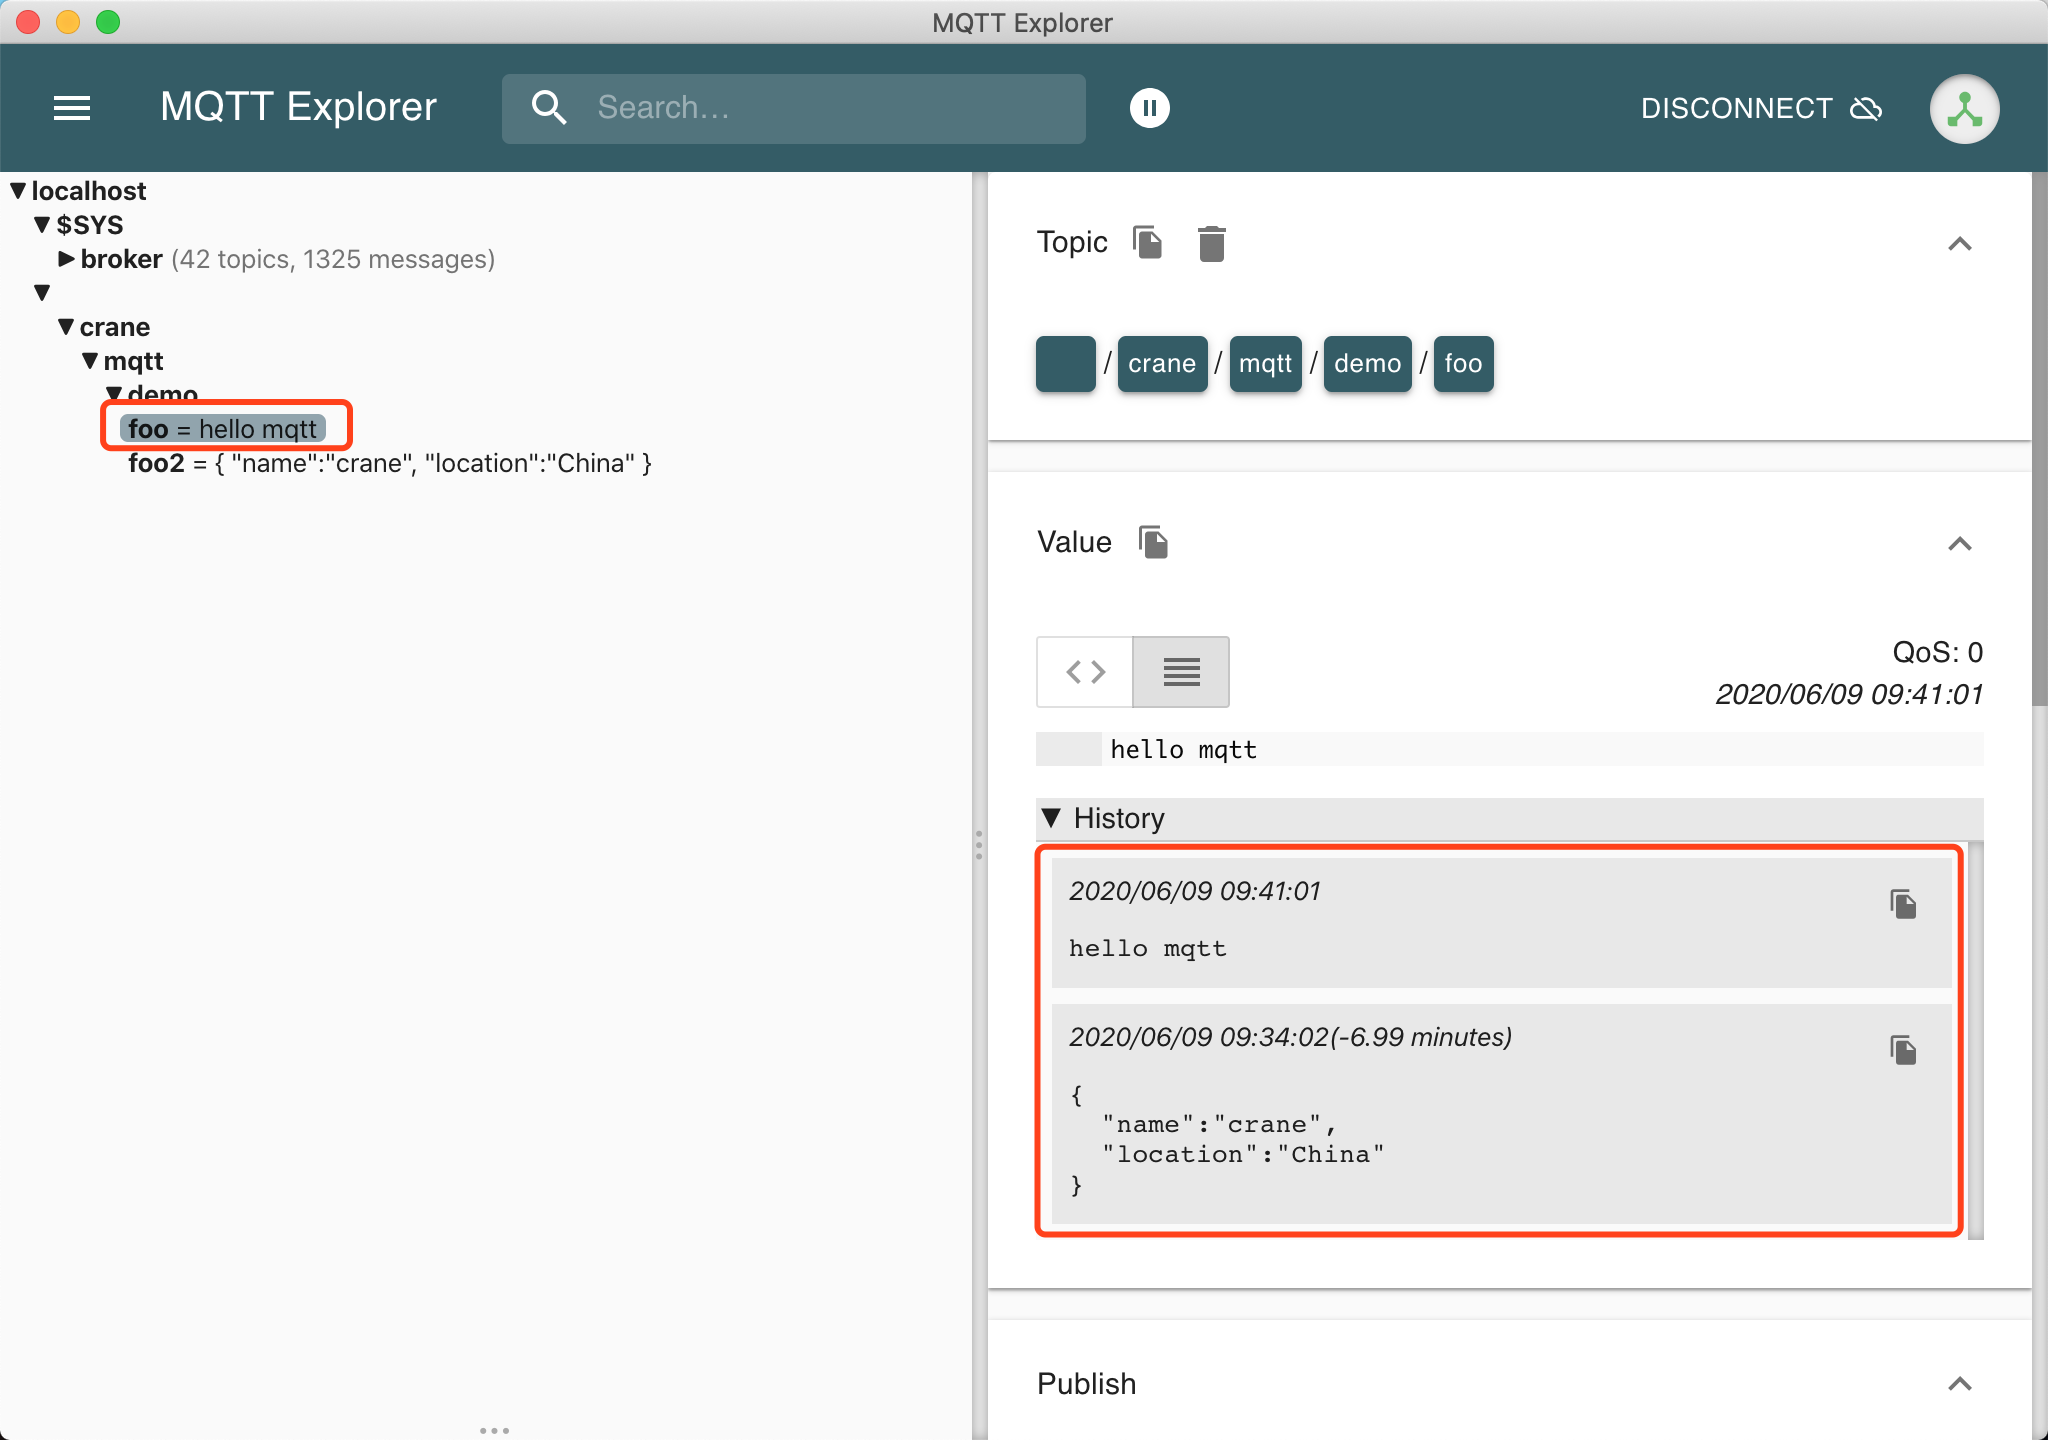Viewport: 2048px width, 1440px height.
Task: Collapse the Publish panel chevron
Action: tap(1959, 1384)
